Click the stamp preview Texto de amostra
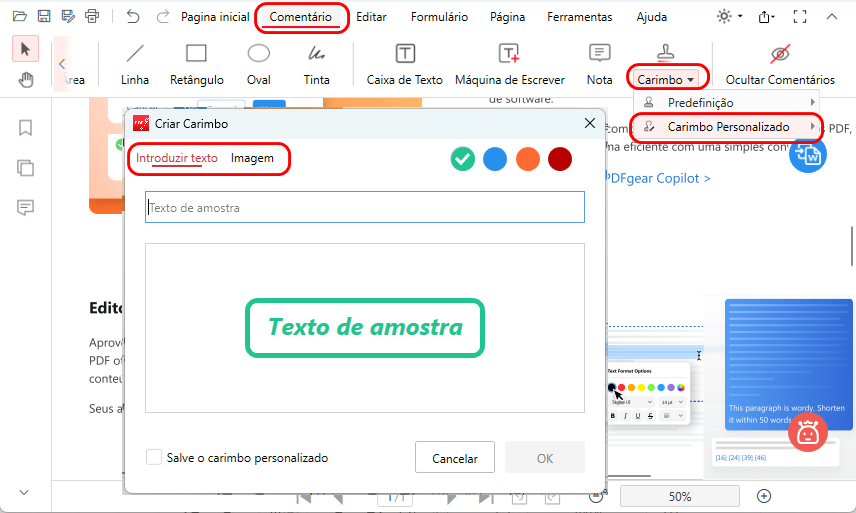This screenshot has height=513, width=856. (x=365, y=327)
